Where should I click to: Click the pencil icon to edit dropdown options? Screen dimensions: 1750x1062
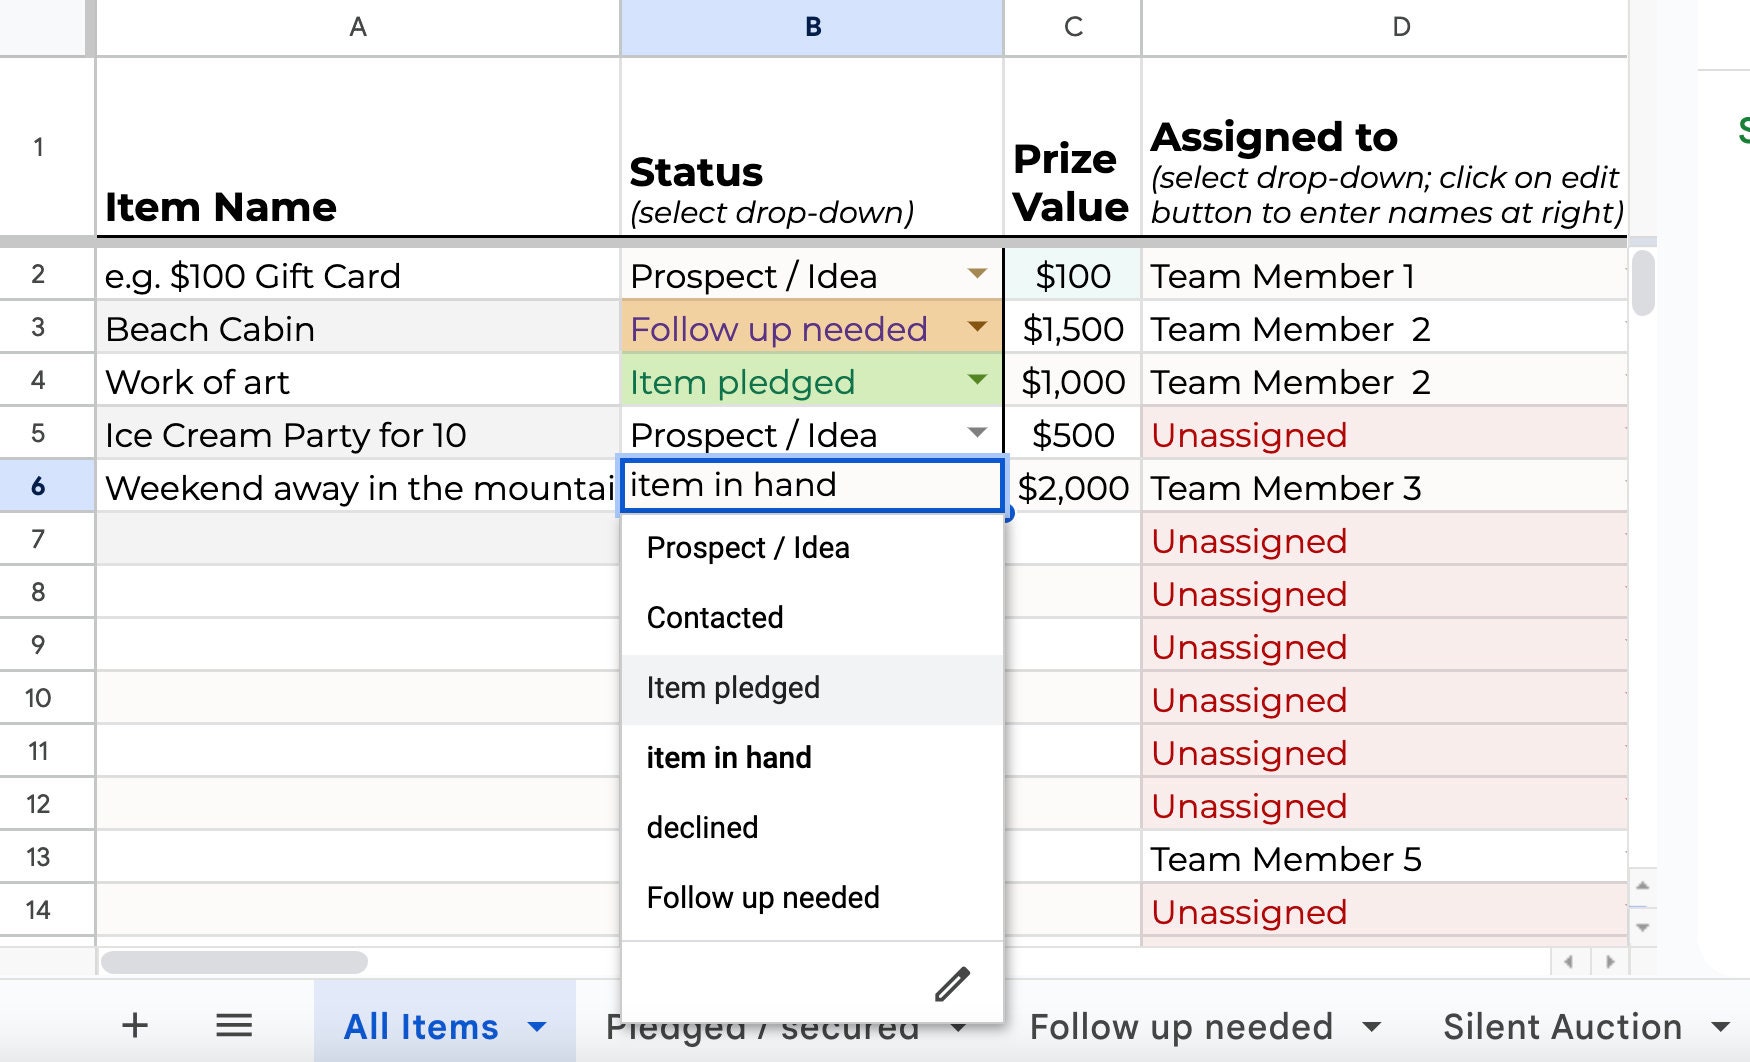(x=953, y=983)
